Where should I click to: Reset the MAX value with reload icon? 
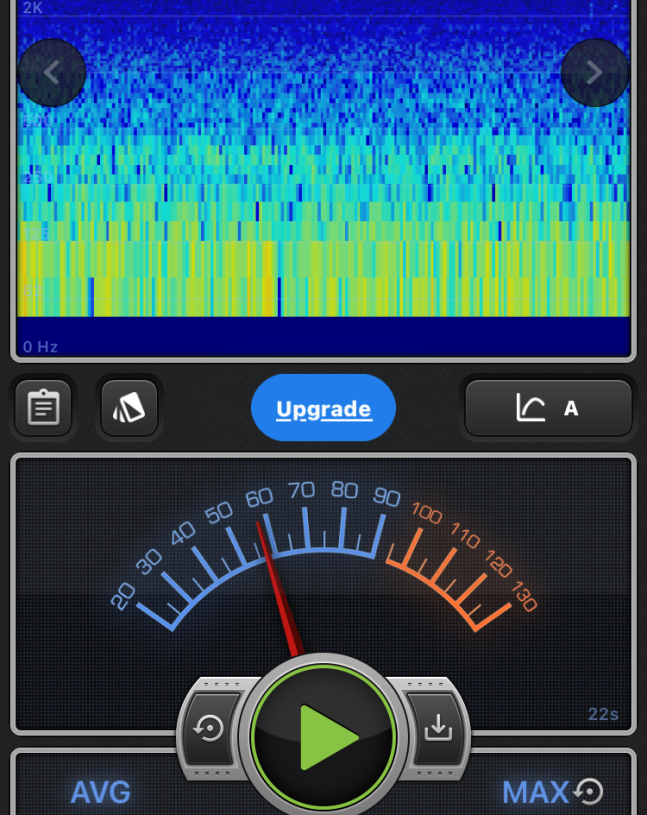point(590,792)
